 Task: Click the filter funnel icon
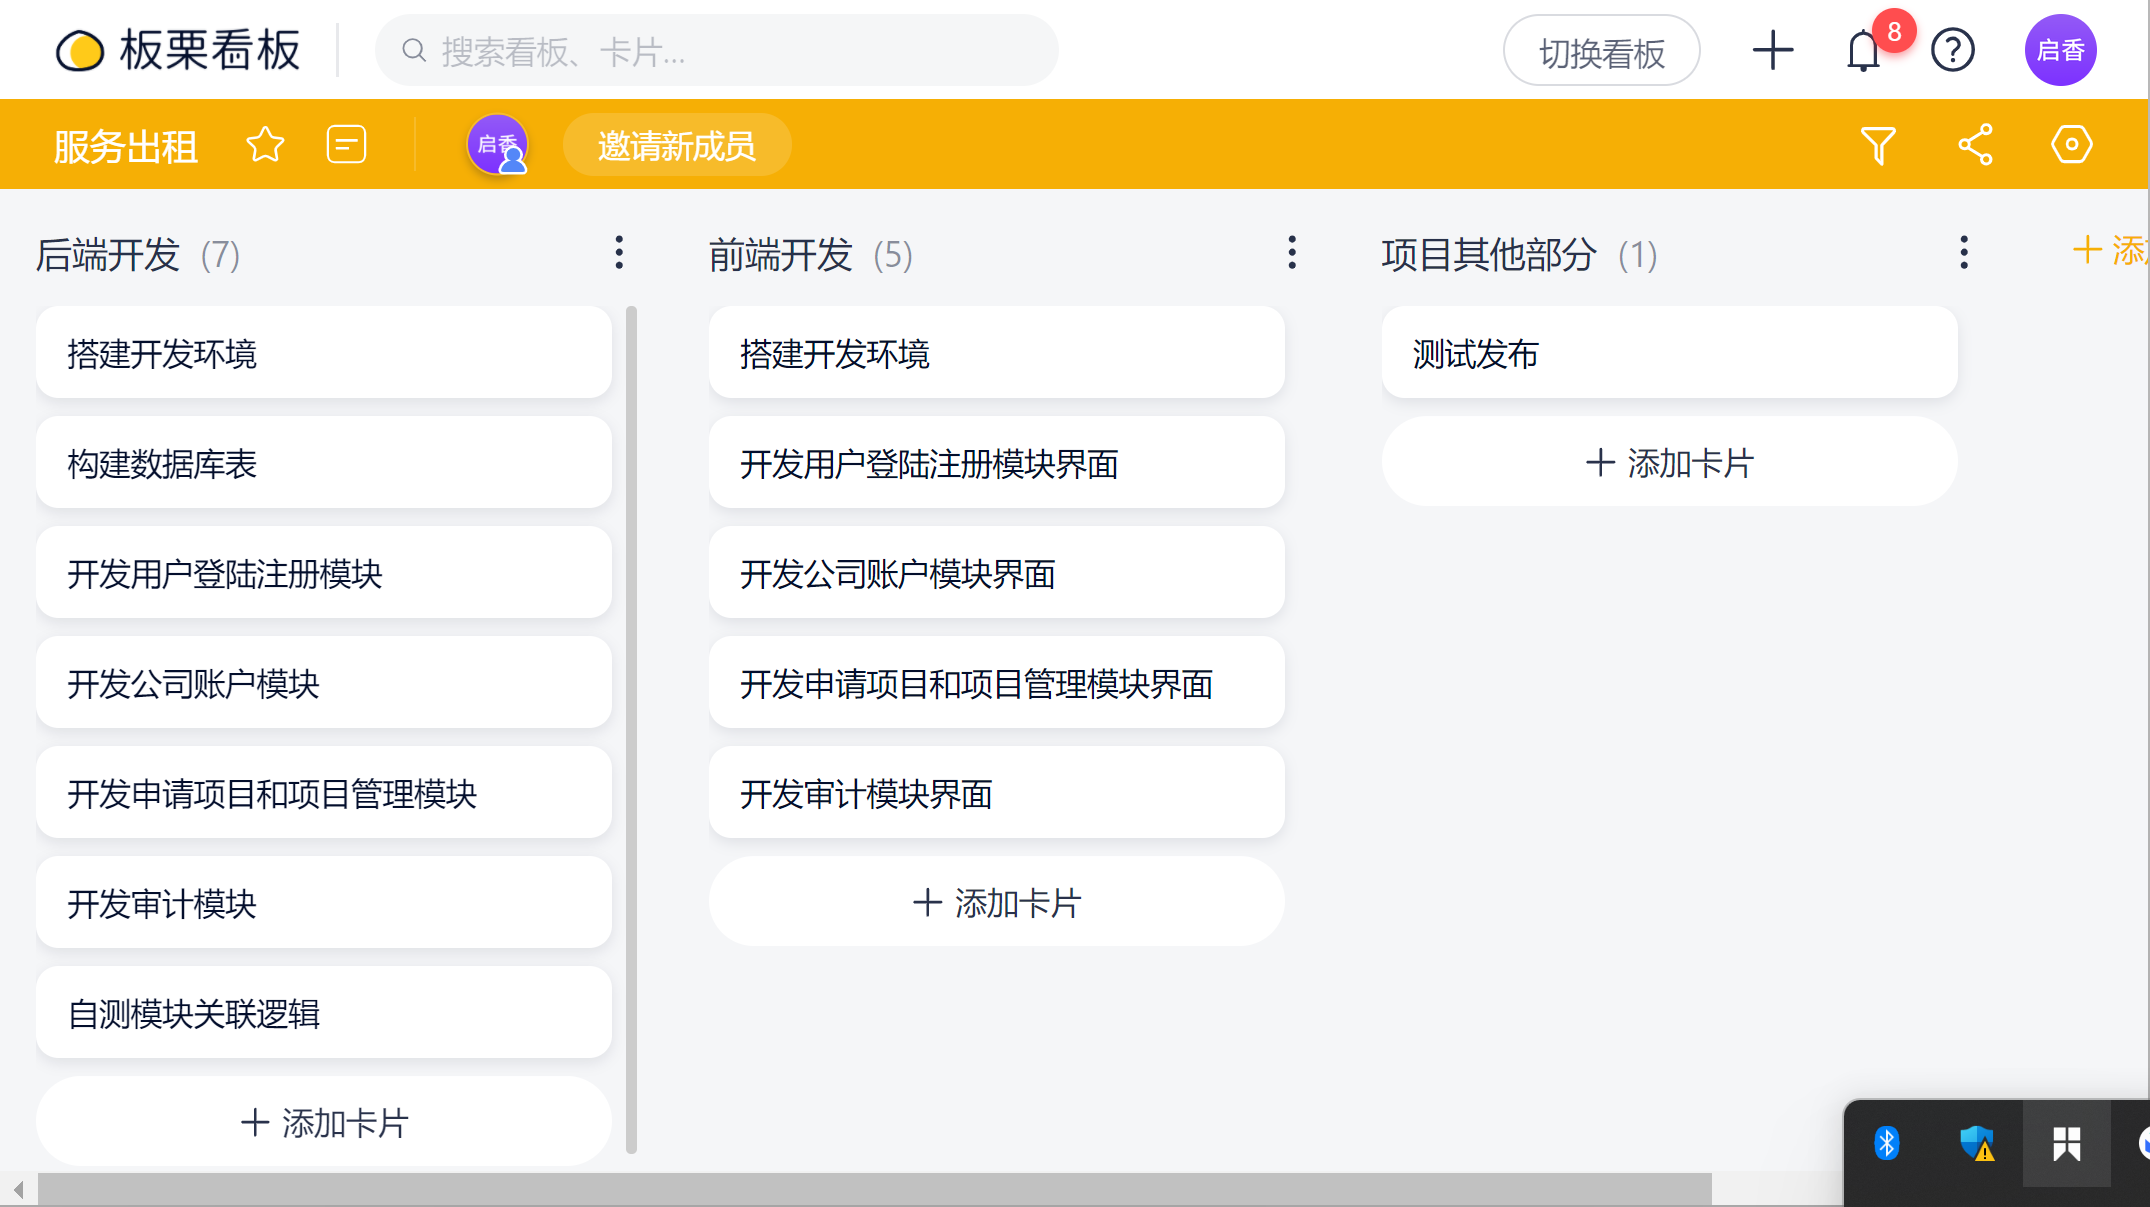1877,146
